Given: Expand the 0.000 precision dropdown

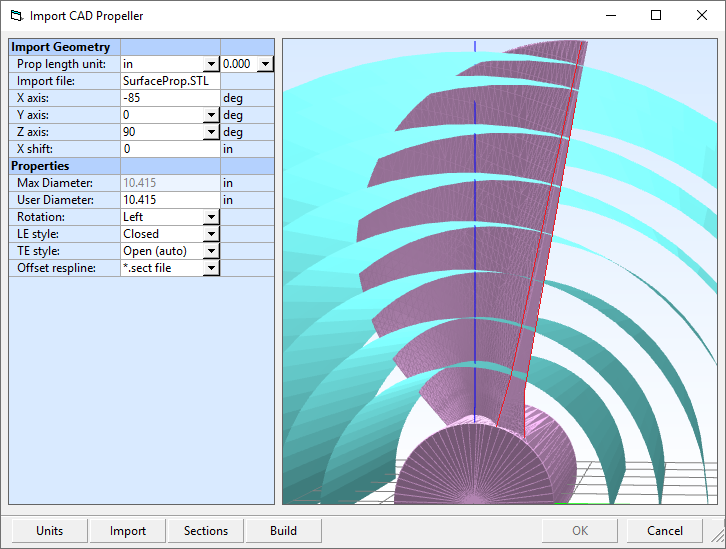Looking at the screenshot, I should coord(264,64).
